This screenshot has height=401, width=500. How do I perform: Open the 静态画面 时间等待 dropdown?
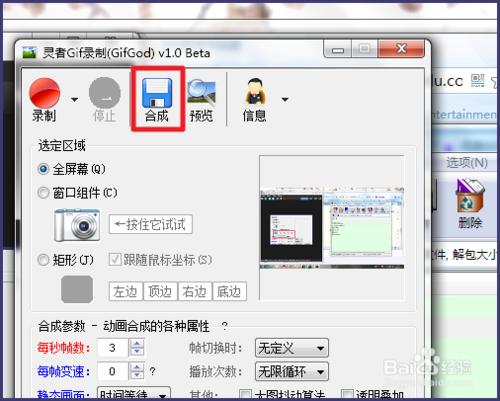[134, 393]
